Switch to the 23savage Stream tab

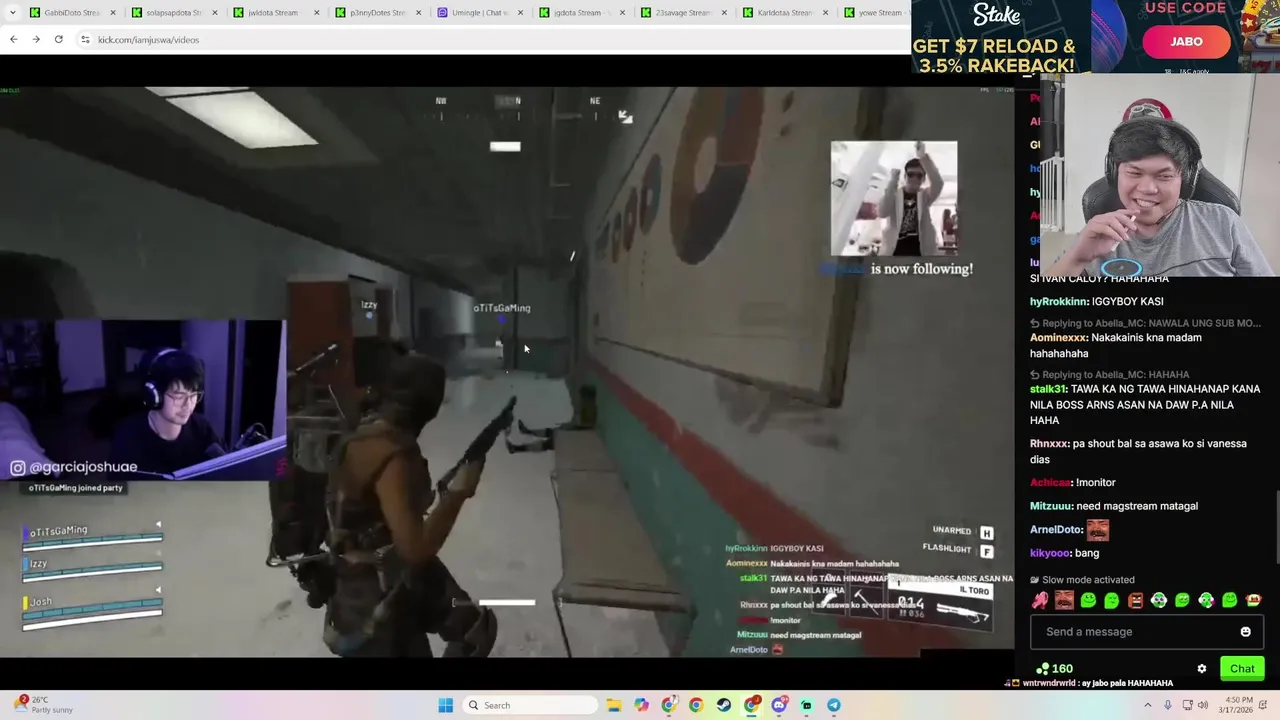pos(682,12)
